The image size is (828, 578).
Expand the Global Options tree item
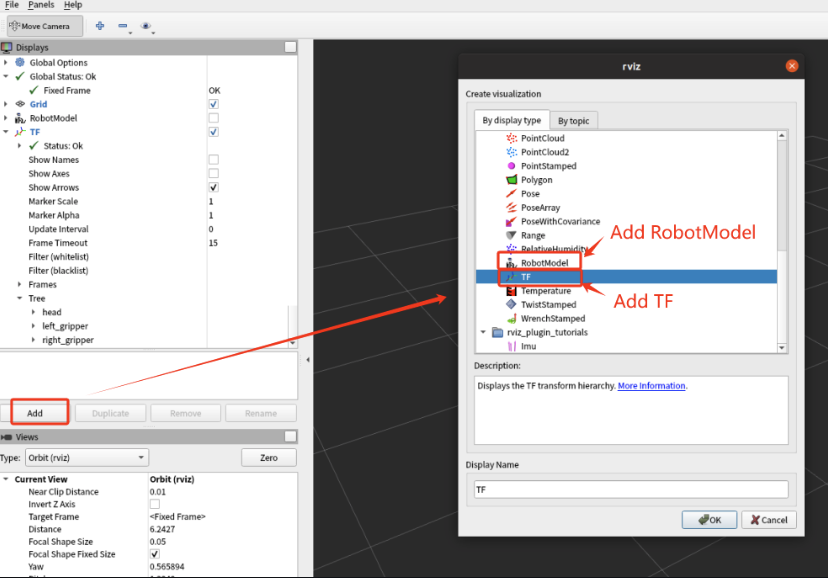point(6,63)
